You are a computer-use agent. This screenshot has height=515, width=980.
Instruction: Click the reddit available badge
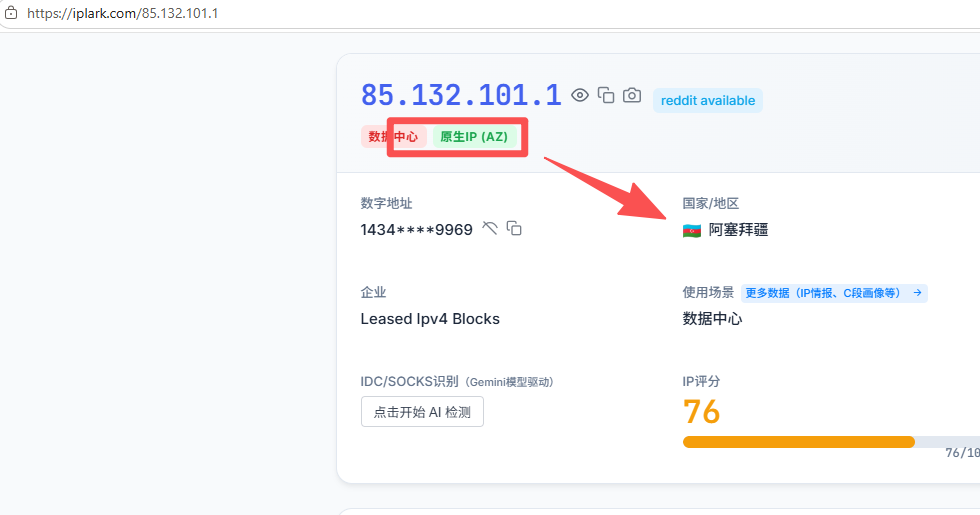click(708, 101)
